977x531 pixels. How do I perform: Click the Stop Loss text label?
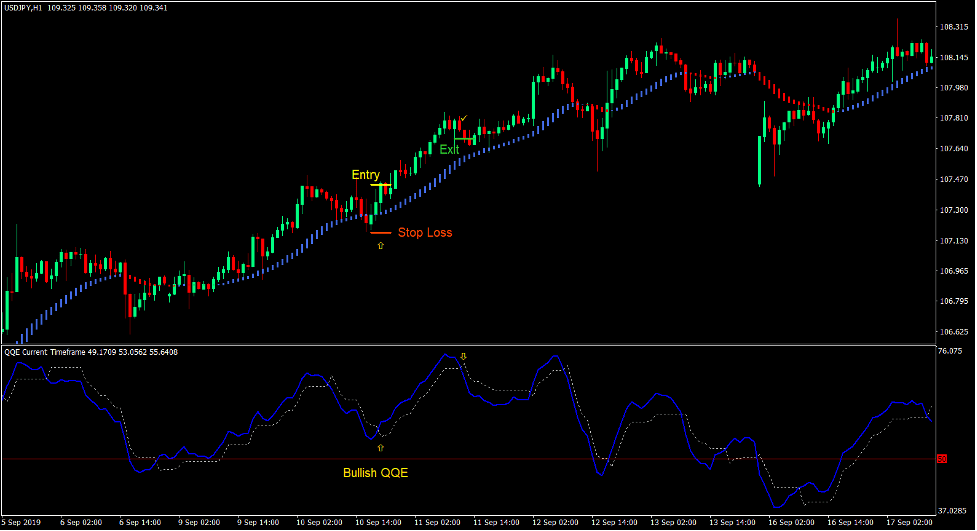(x=425, y=233)
